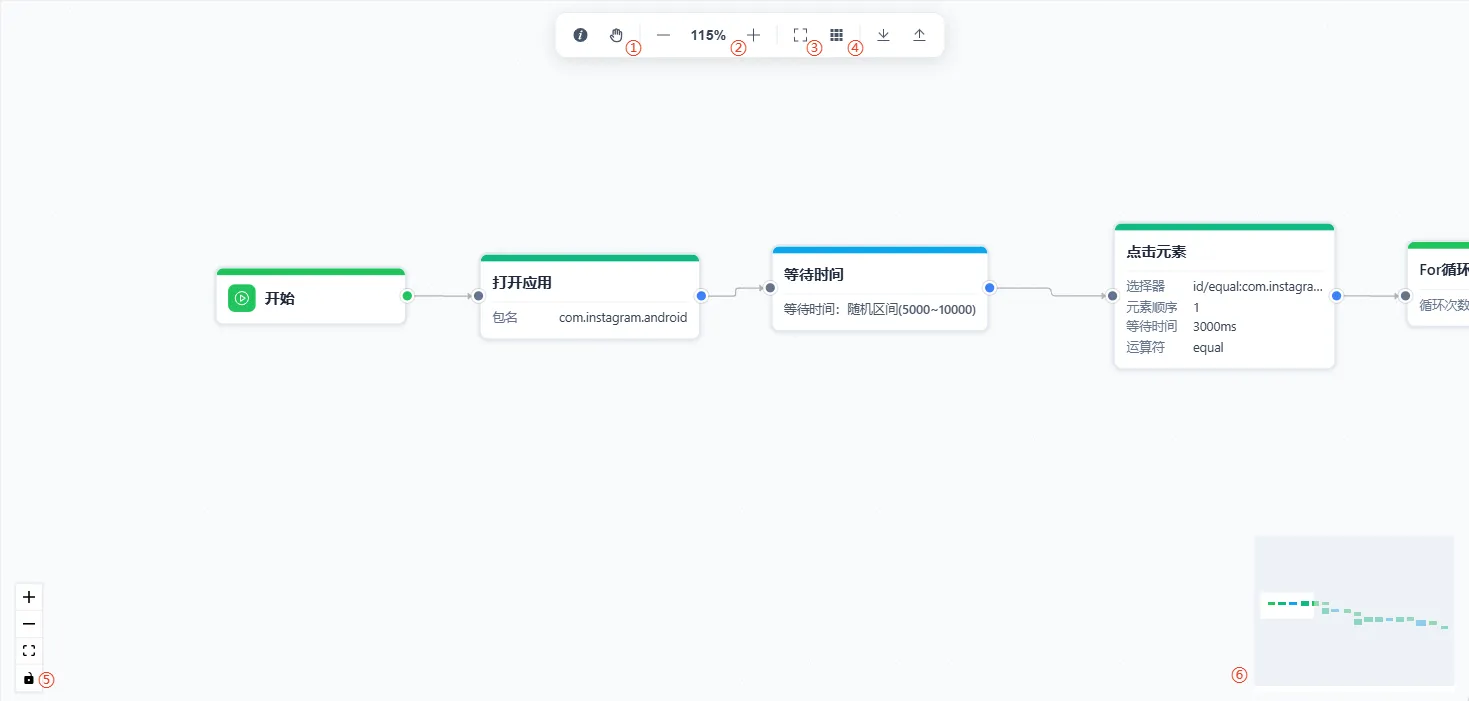Screen dimensions: 1469x701
Task: Zoom in using the bottom-left plus button
Action: 29,597
